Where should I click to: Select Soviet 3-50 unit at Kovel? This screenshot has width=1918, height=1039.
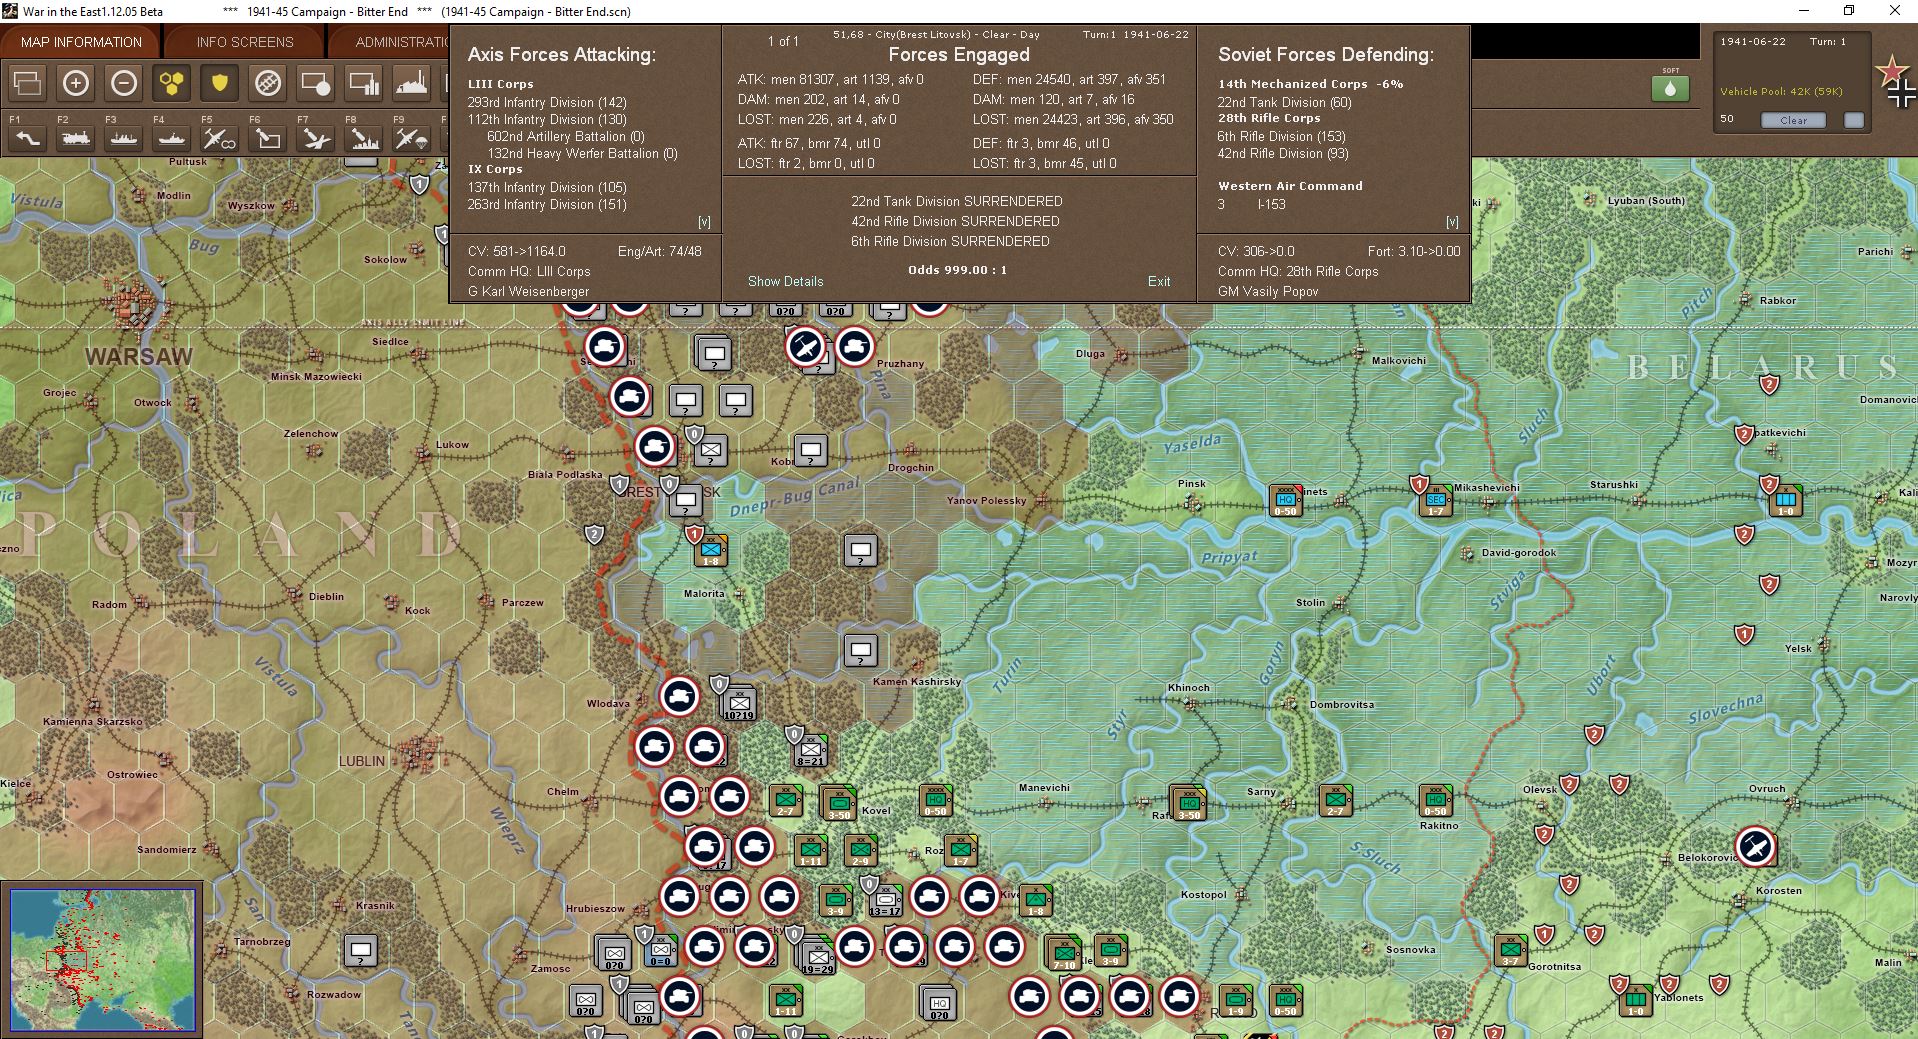coord(839,802)
